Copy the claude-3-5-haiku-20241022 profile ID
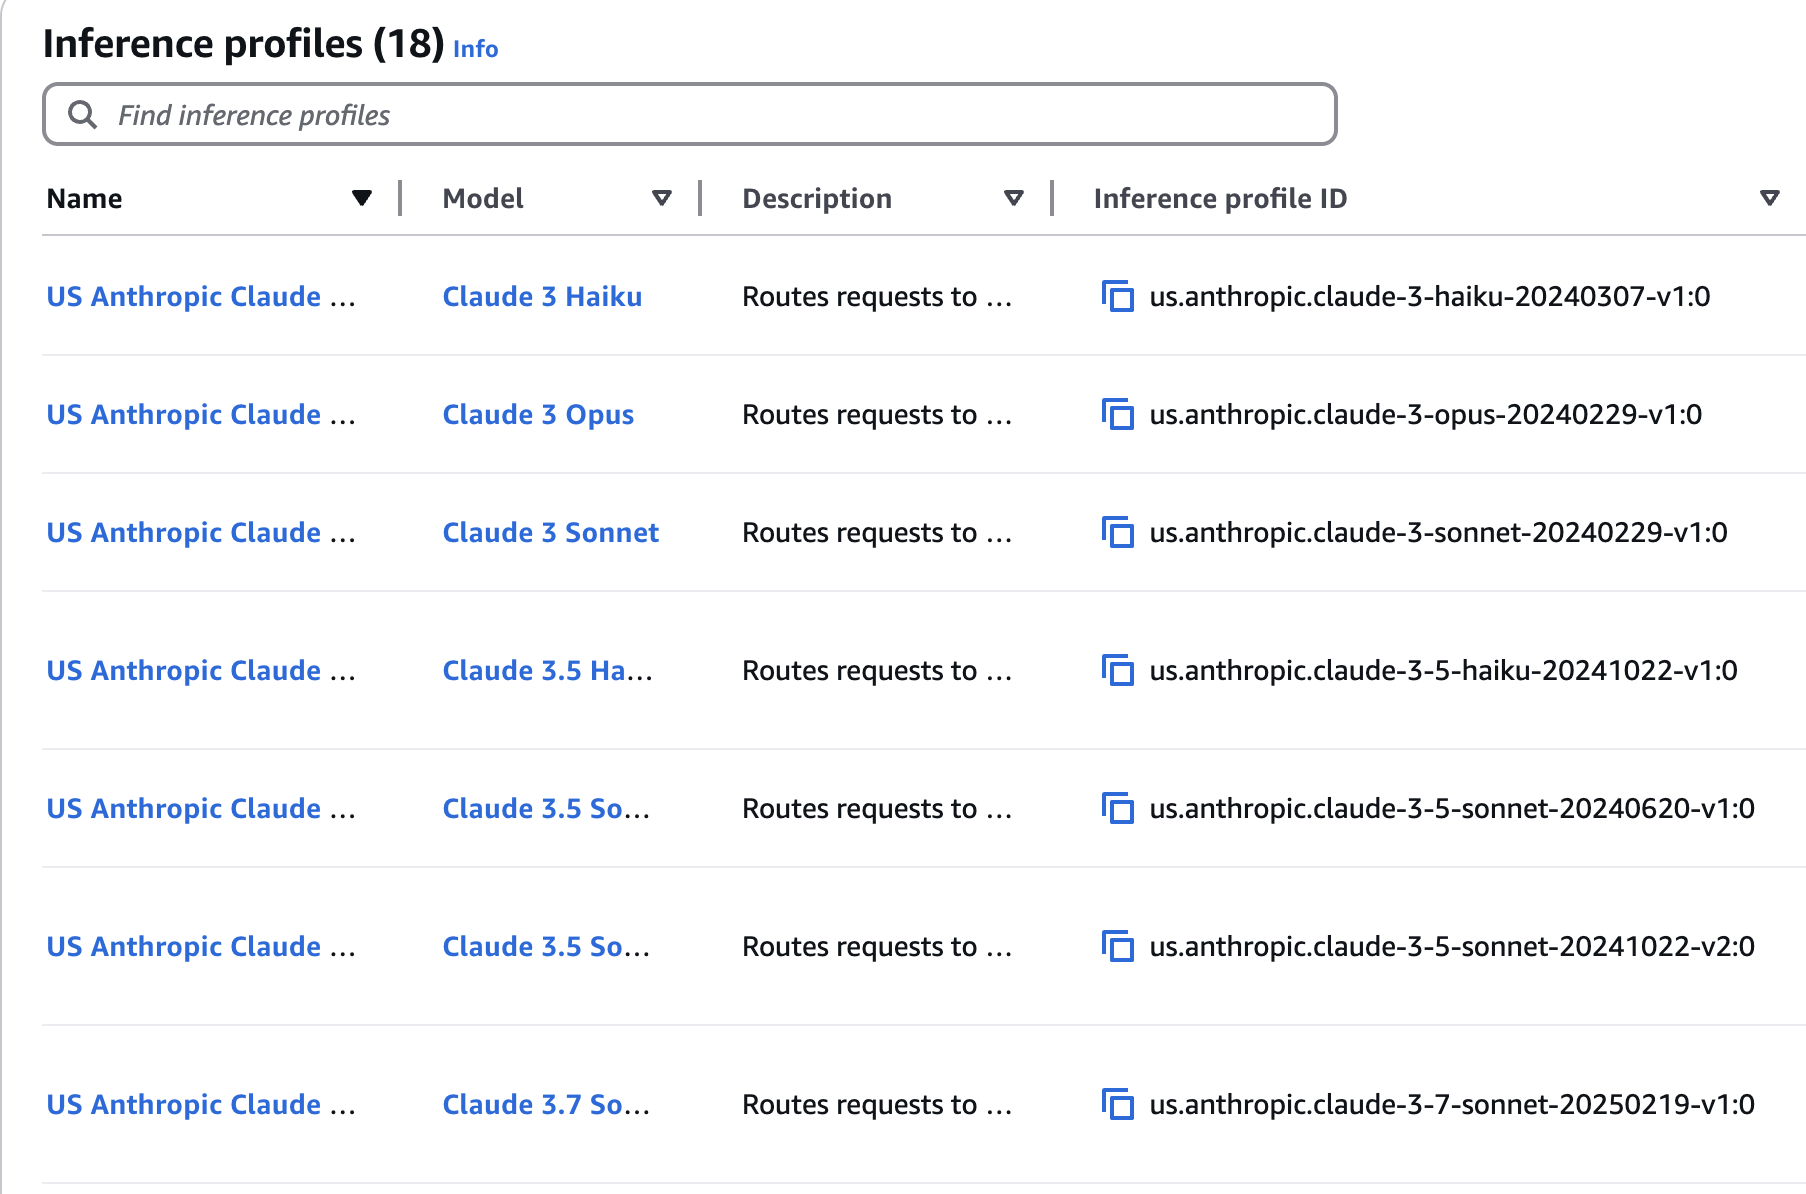Image resolution: width=1806 pixels, height=1194 pixels. click(x=1117, y=670)
